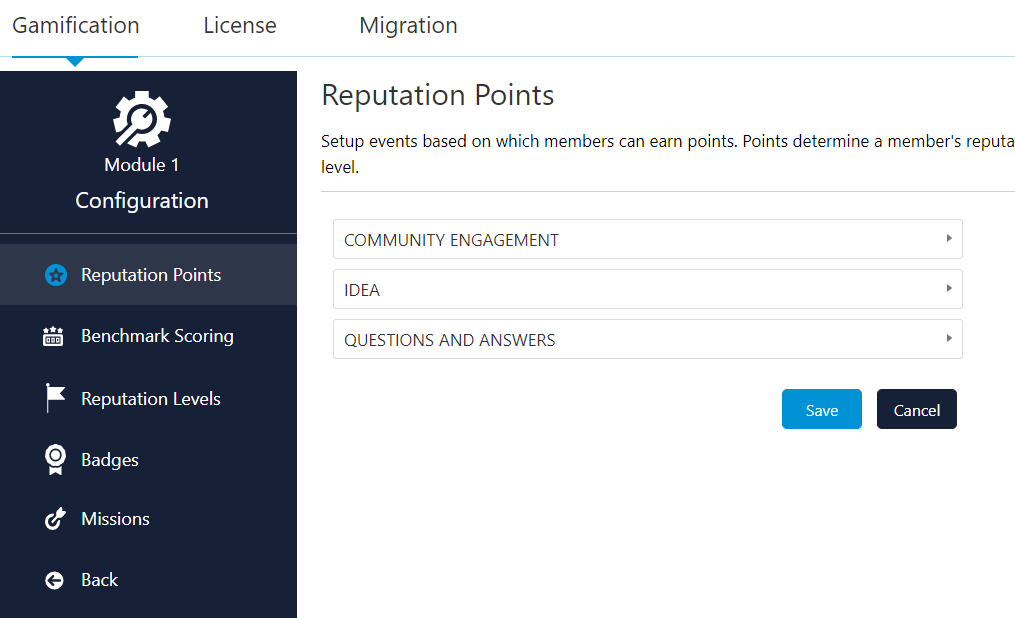Expand the COMMUNITY ENGAGEMENT section
The width and height of the screenshot is (1015, 618).
[647, 239]
